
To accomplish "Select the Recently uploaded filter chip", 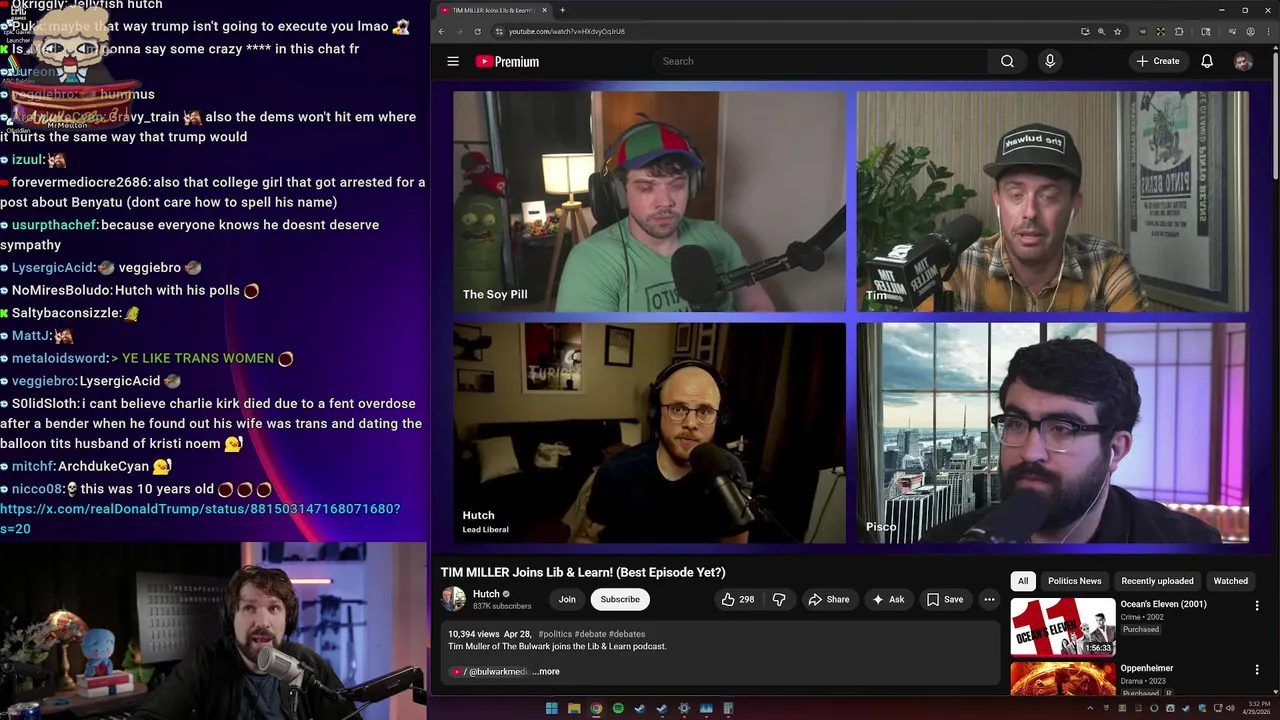I will [1157, 581].
